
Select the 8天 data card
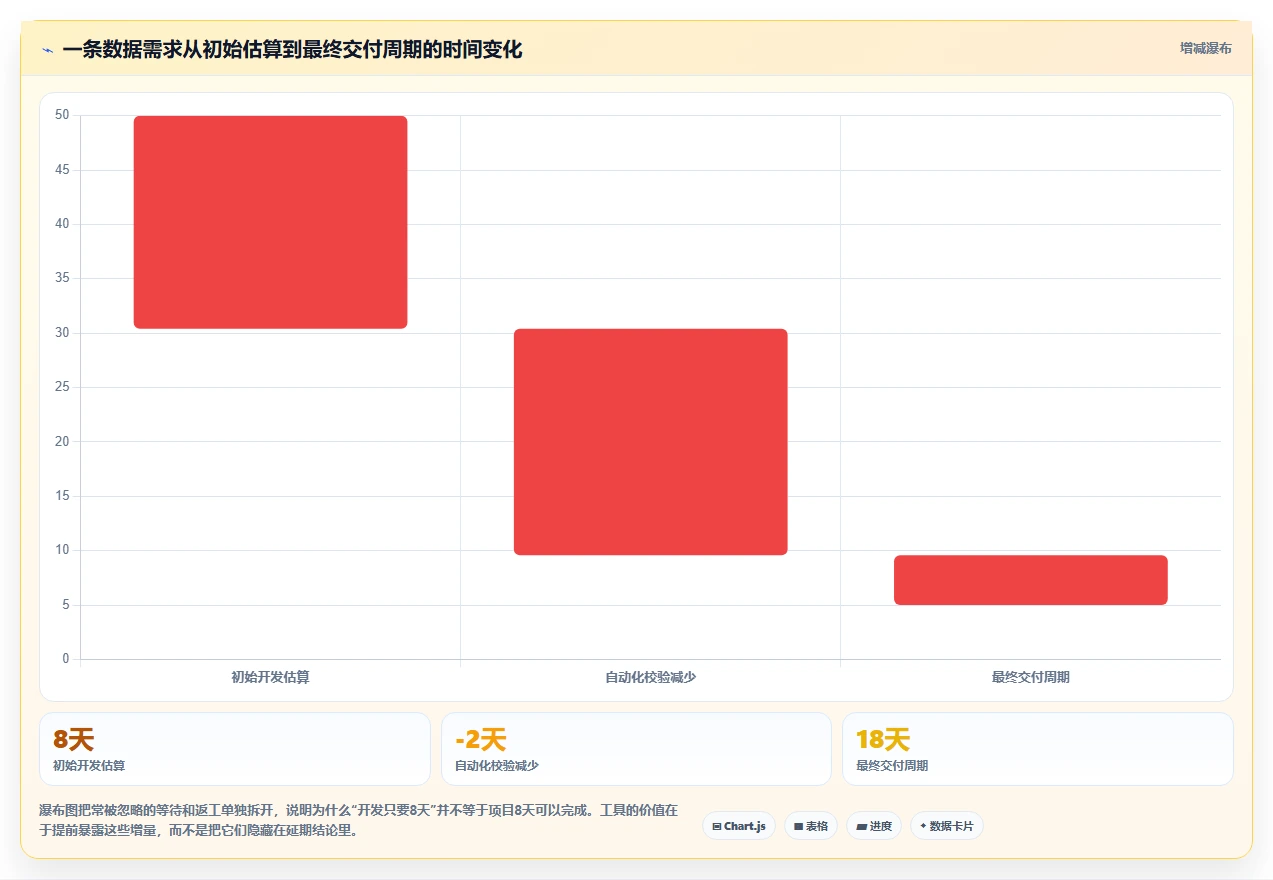click(235, 749)
